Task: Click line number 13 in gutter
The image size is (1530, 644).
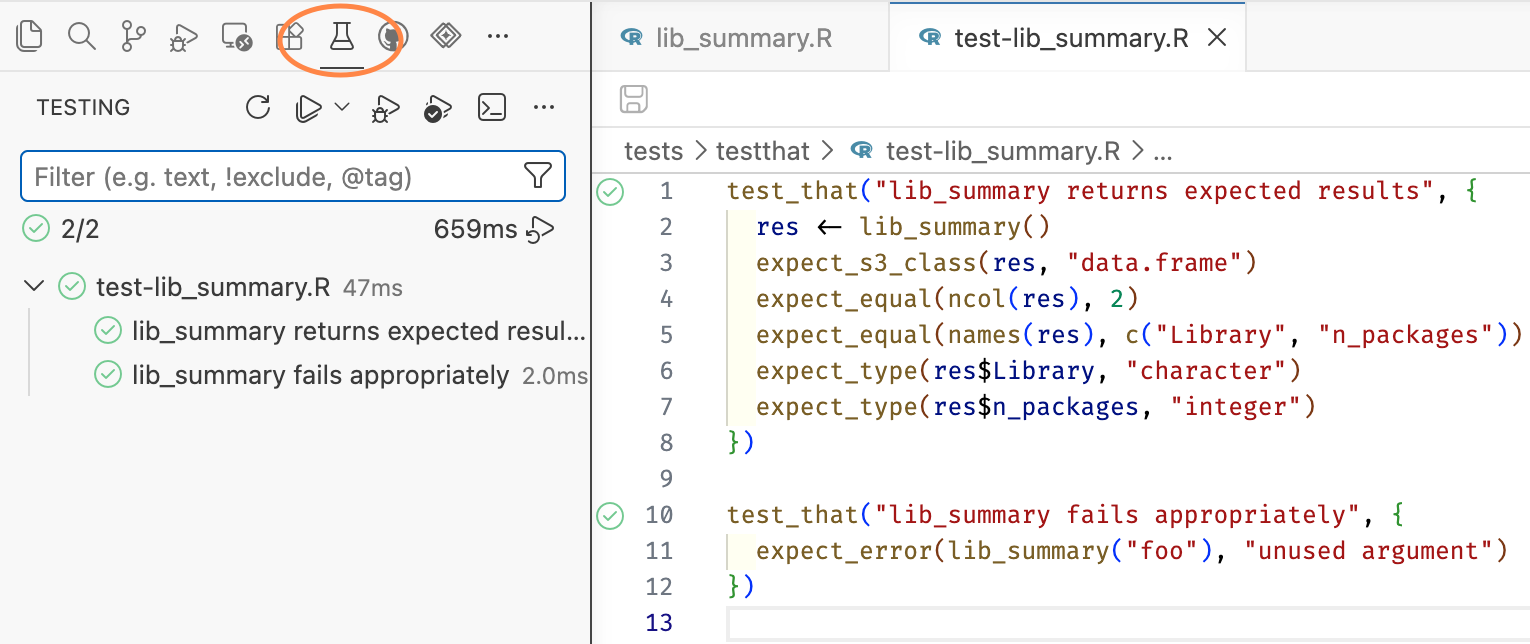Action: click(x=660, y=623)
